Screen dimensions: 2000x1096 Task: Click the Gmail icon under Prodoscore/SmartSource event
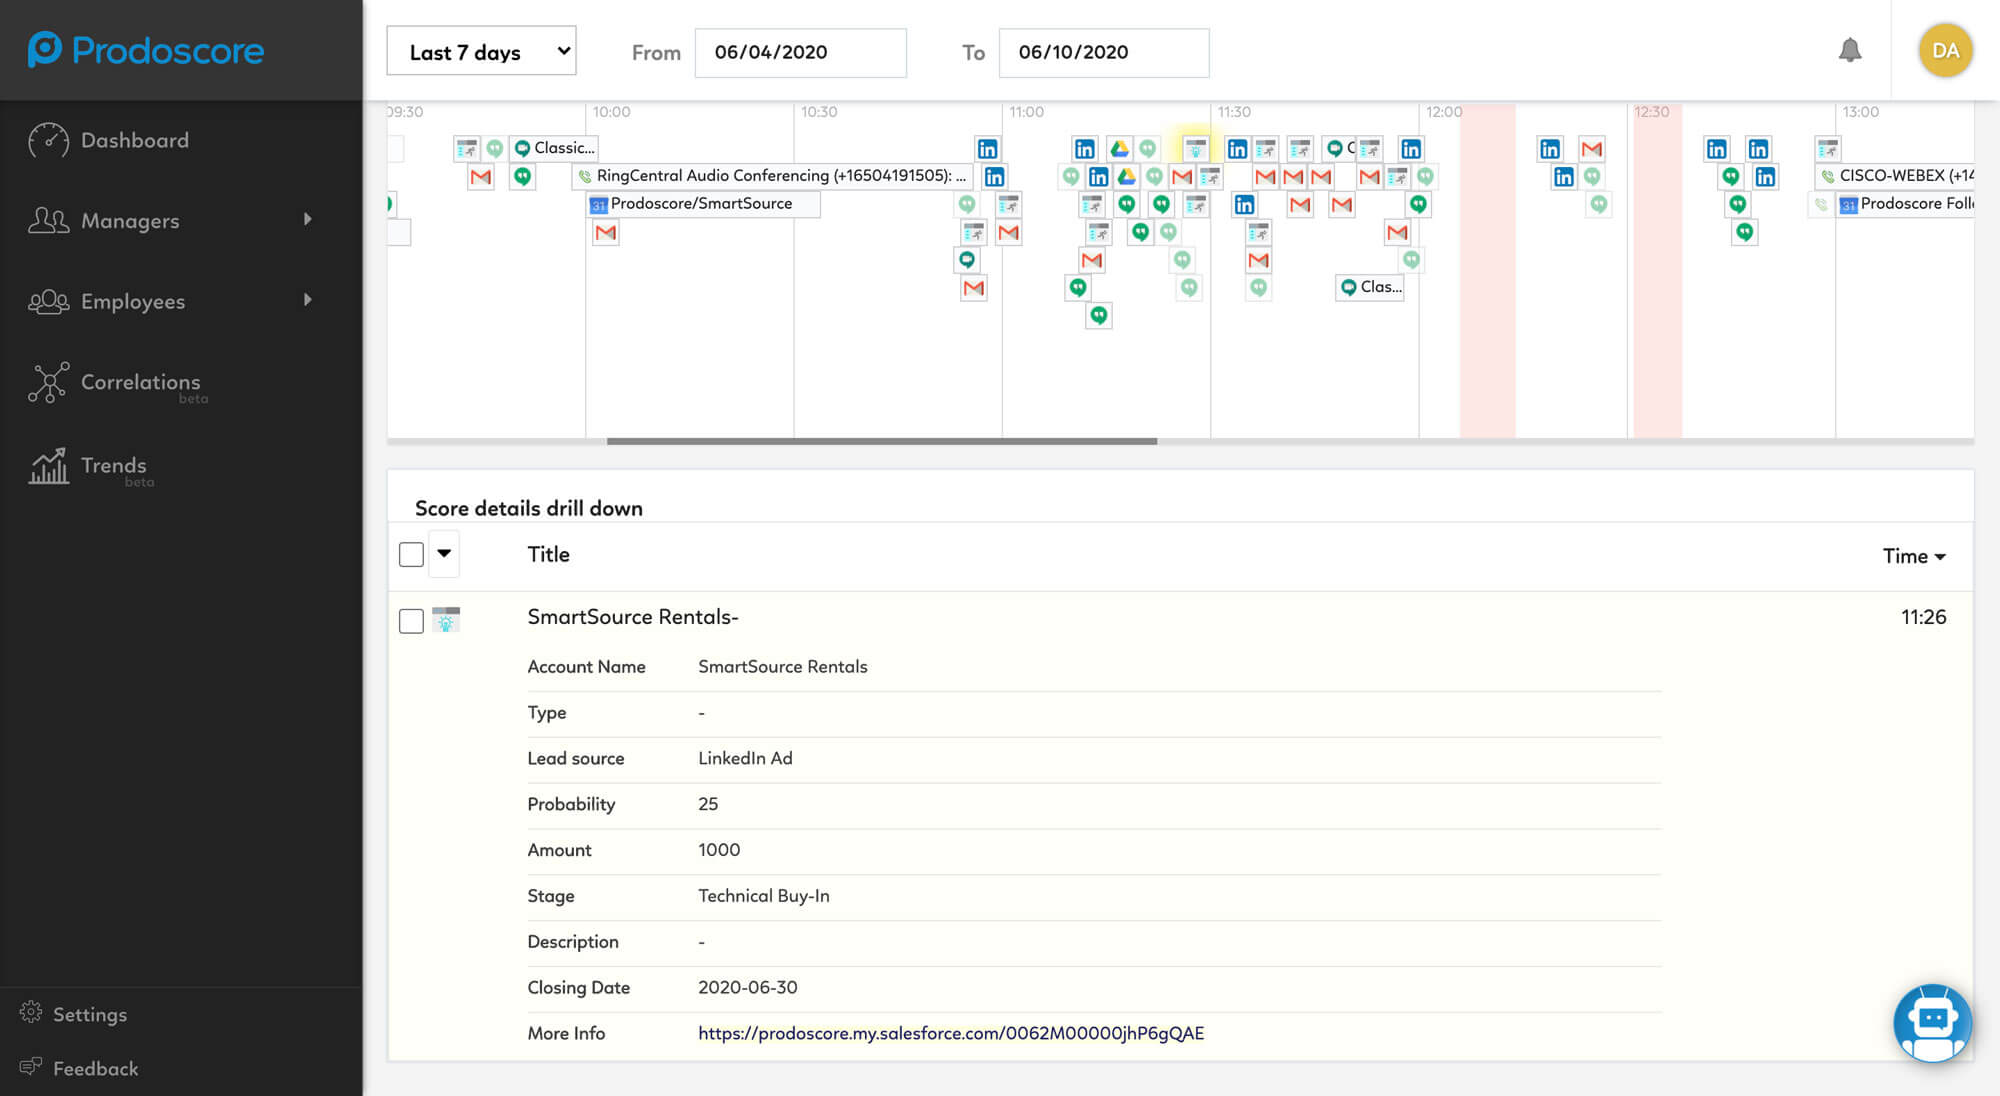tap(605, 233)
